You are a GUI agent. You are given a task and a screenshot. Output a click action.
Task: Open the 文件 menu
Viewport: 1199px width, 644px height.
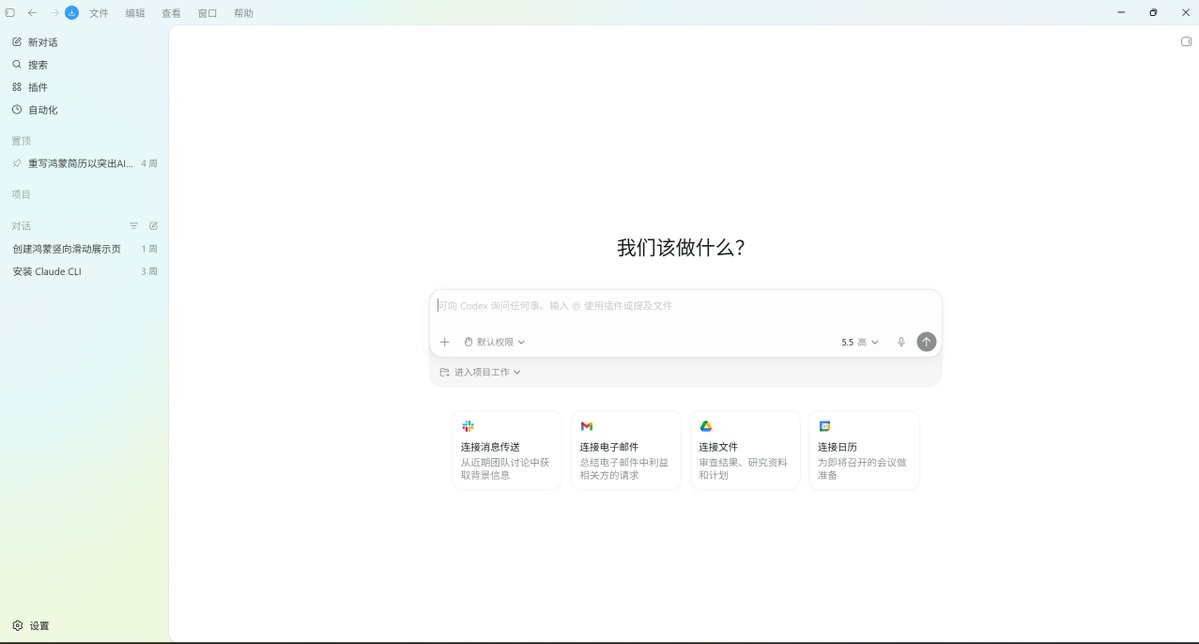[99, 13]
